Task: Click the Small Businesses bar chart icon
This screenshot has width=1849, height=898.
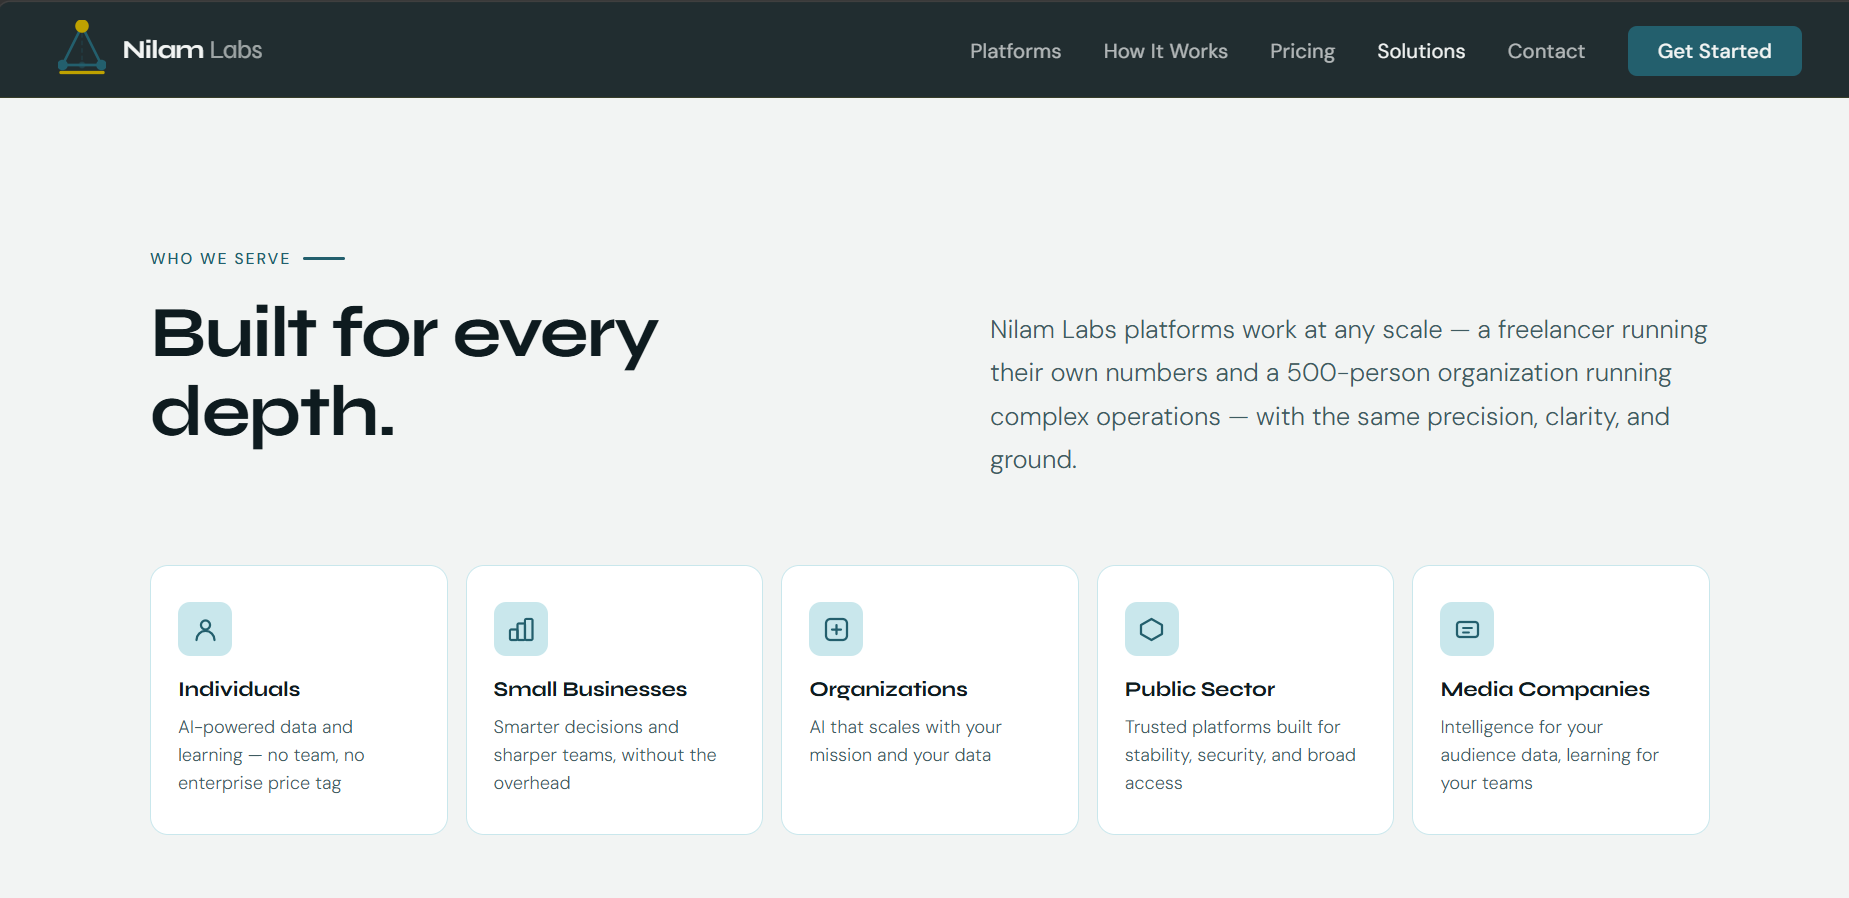Action: point(521,629)
